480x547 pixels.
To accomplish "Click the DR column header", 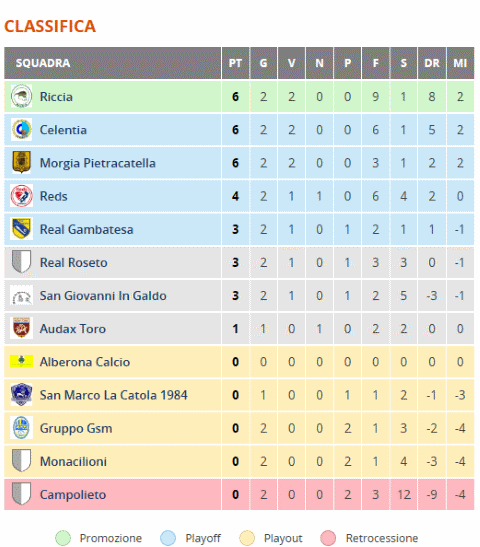I will [x=432, y=63].
